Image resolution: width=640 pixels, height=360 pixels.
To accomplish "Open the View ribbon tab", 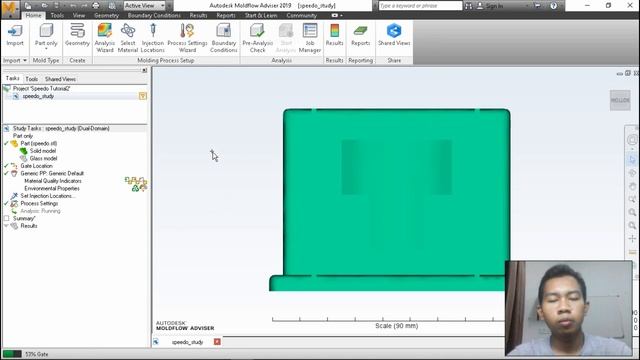I will (x=79, y=16).
